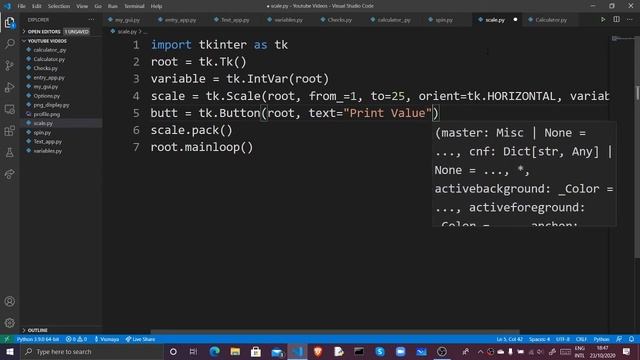Open the Help menu
Viewport: 640px width, 360px height.
[x=156, y=6]
